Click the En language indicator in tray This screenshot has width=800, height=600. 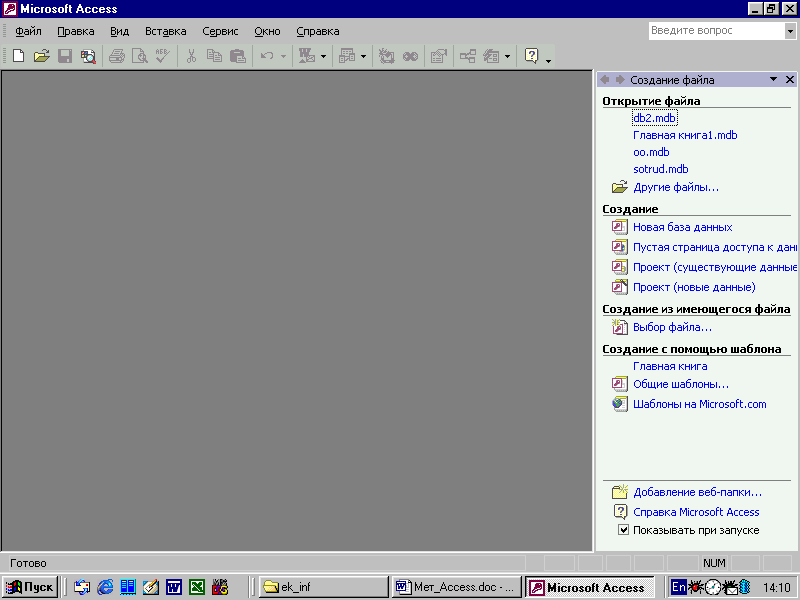pyautogui.click(x=679, y=587)
